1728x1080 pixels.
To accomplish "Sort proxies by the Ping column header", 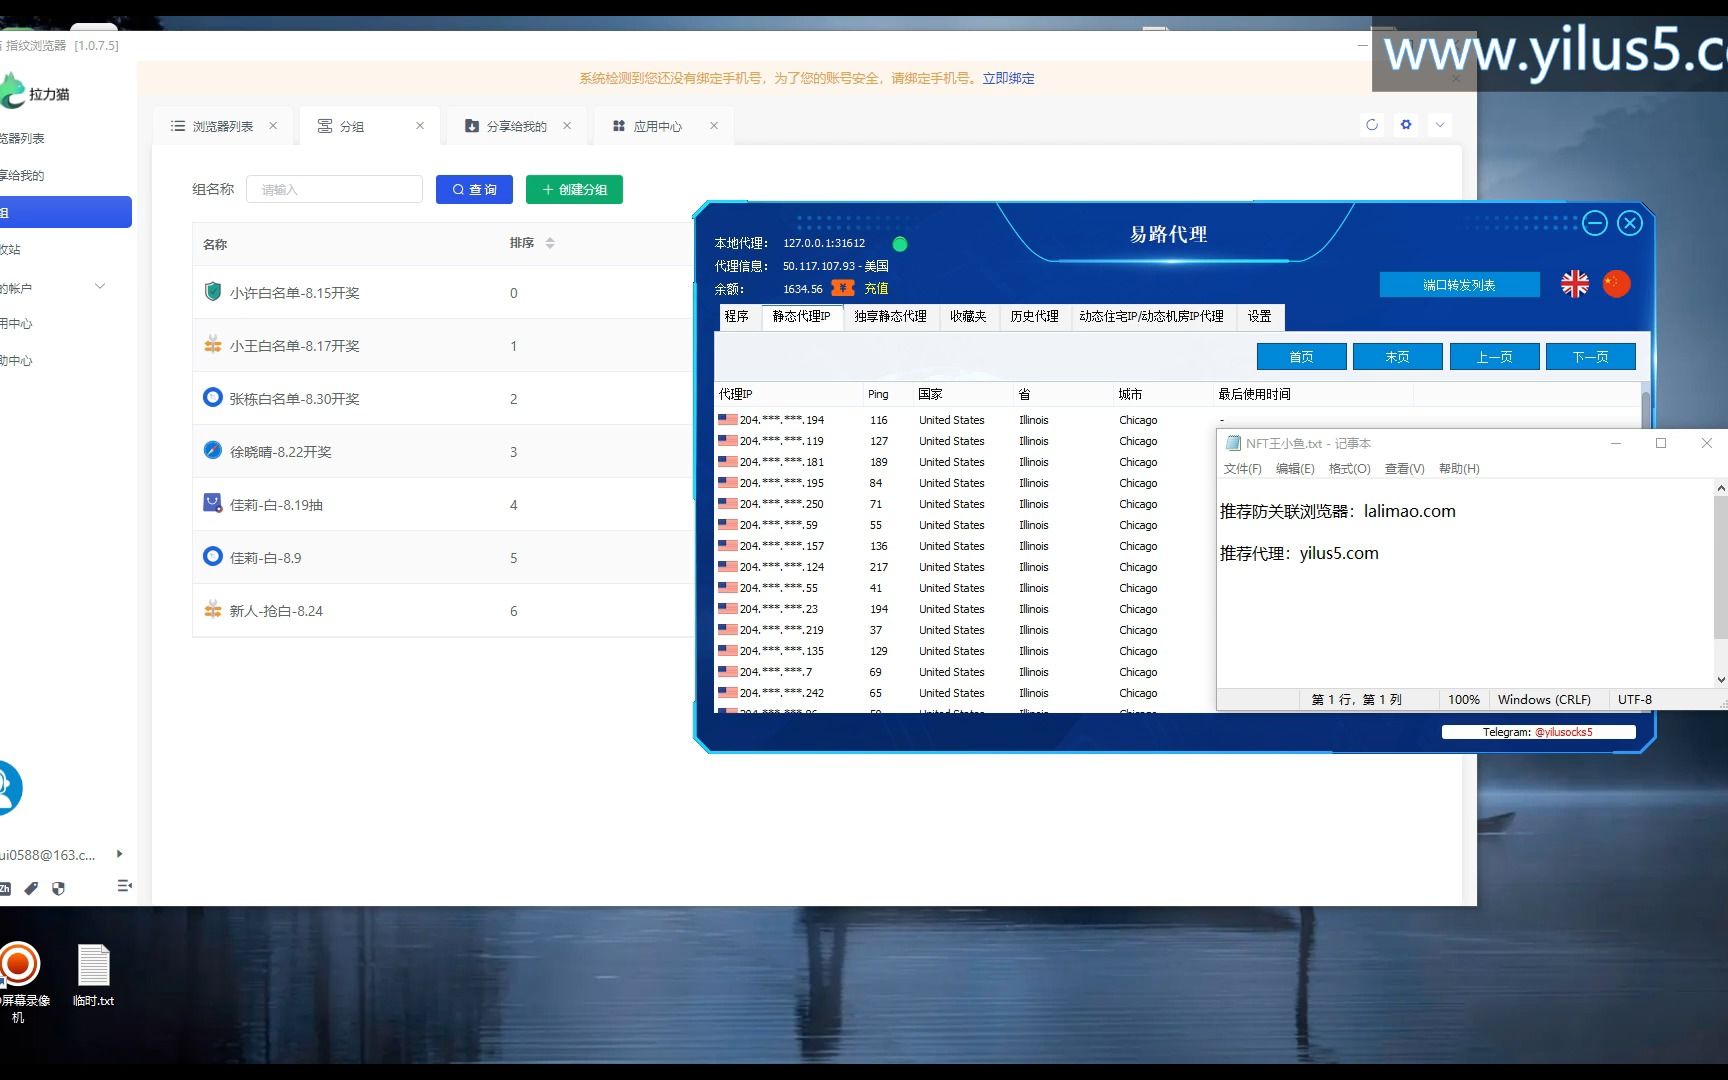I will click(888, 394).
